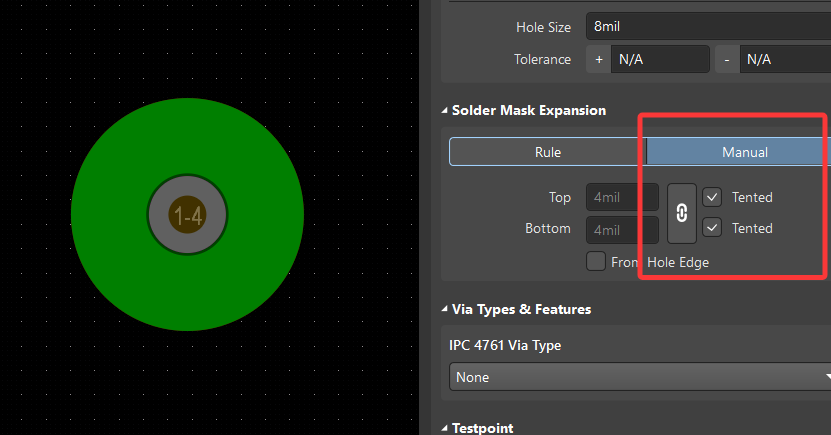Click the minus sign beside Tolerance
This screenshot has height=435, width=831.
(727, 59)
